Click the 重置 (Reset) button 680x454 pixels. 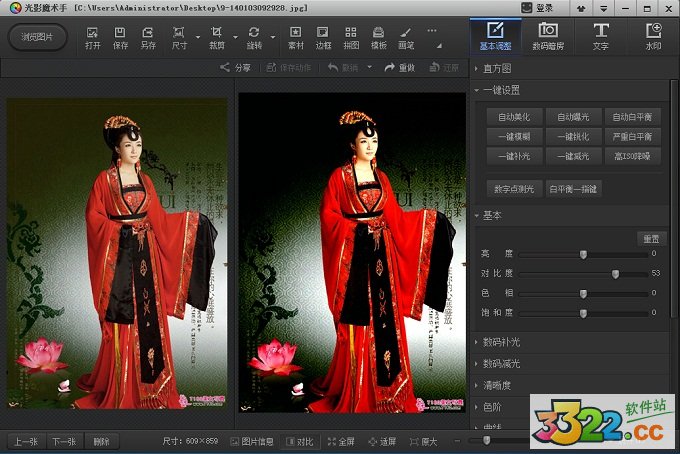click(x=649, y=238)
